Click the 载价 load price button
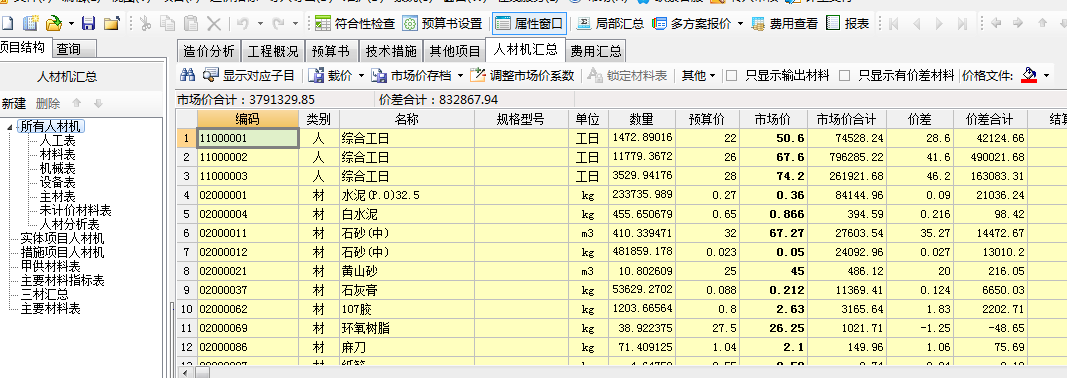1067x378 pixels. 331,76
